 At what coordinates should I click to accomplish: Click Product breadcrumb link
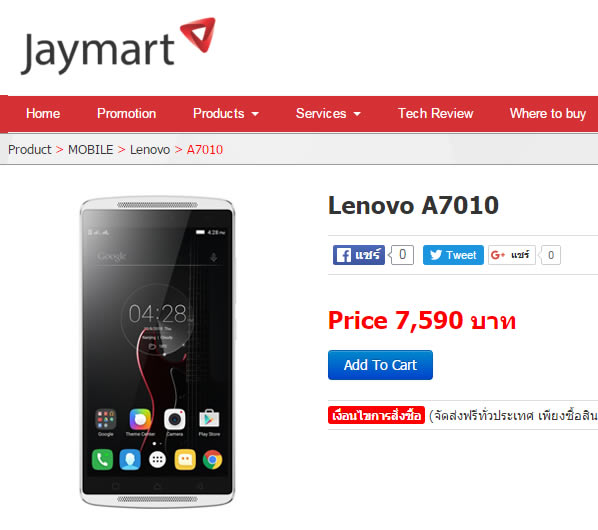tap(30, 149)
